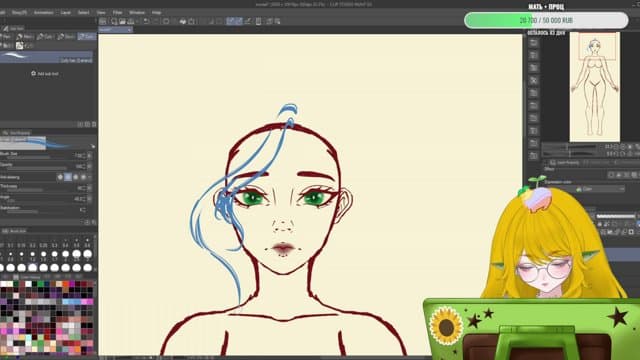Open the Animation menu
Image resolution: width=640 pixels, height=360 pixels.
coord(43,13)
